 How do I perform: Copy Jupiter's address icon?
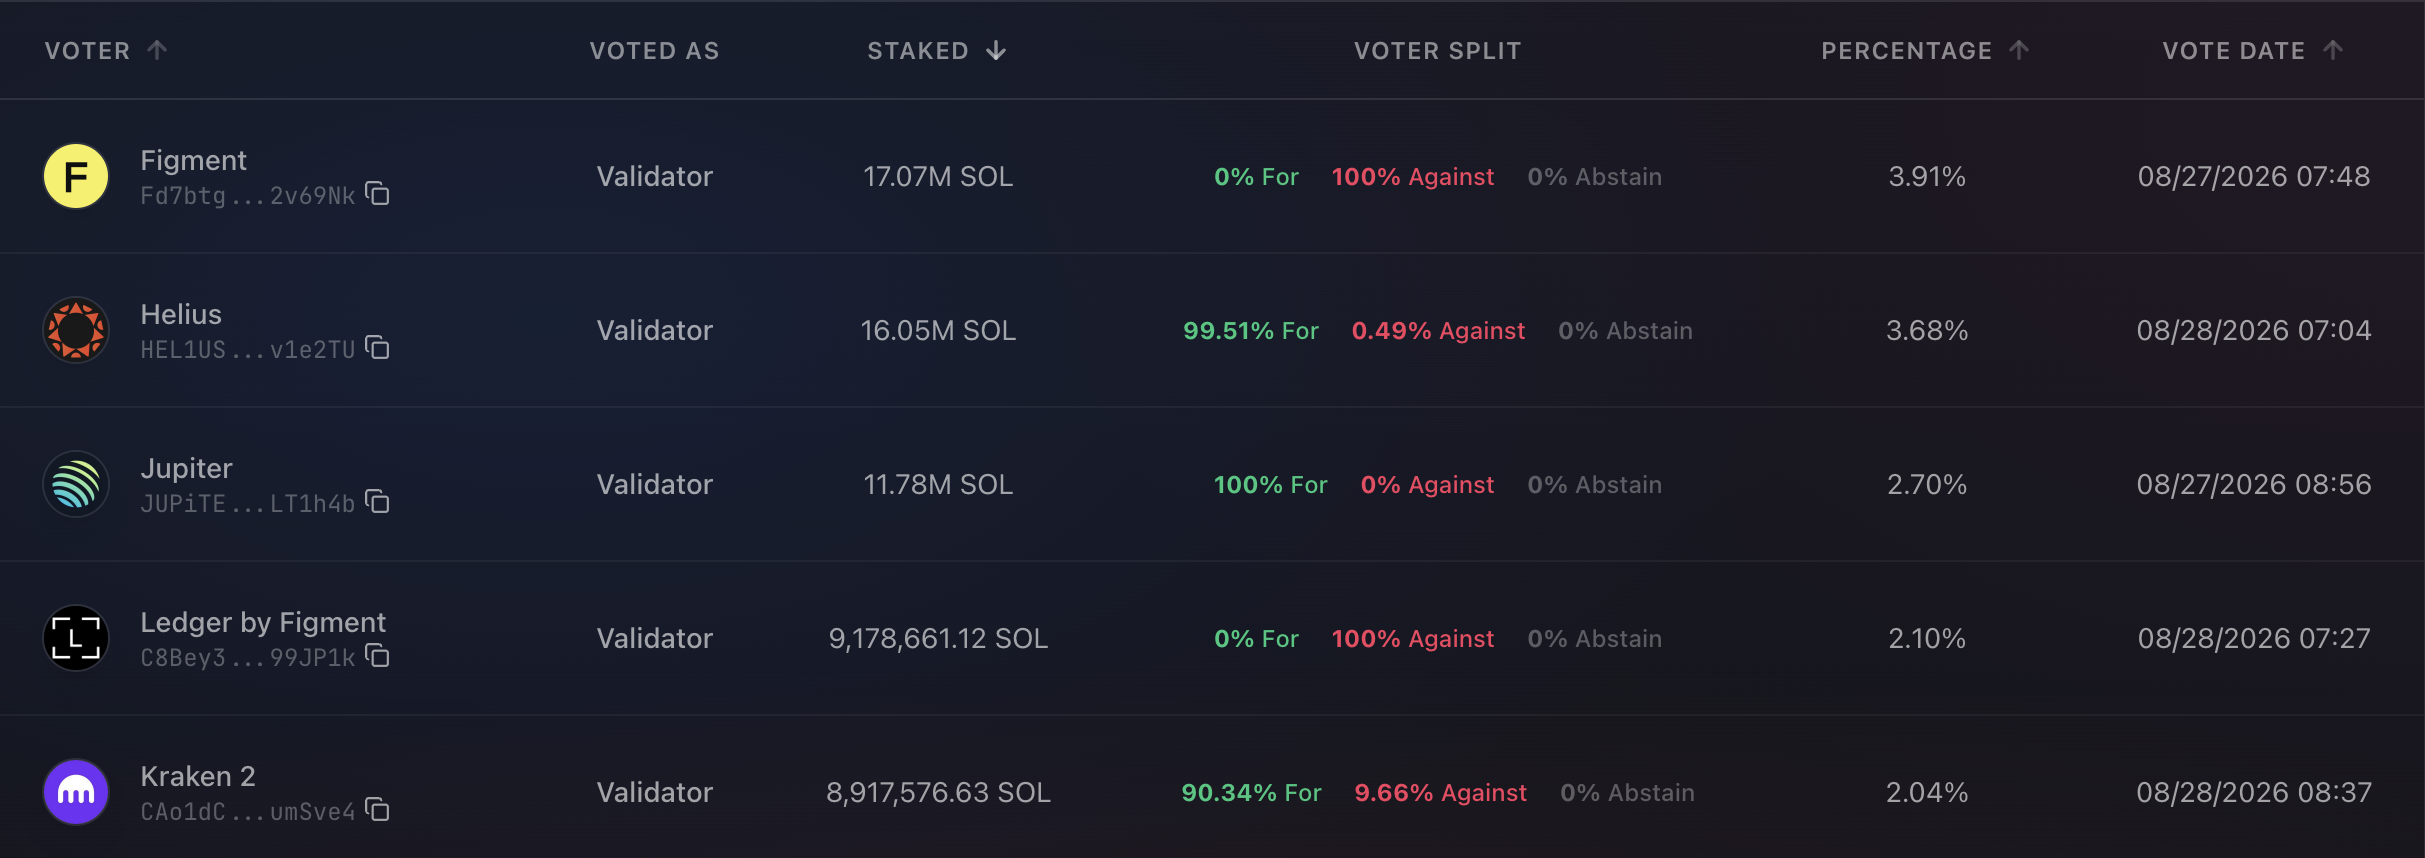[377, 502]
